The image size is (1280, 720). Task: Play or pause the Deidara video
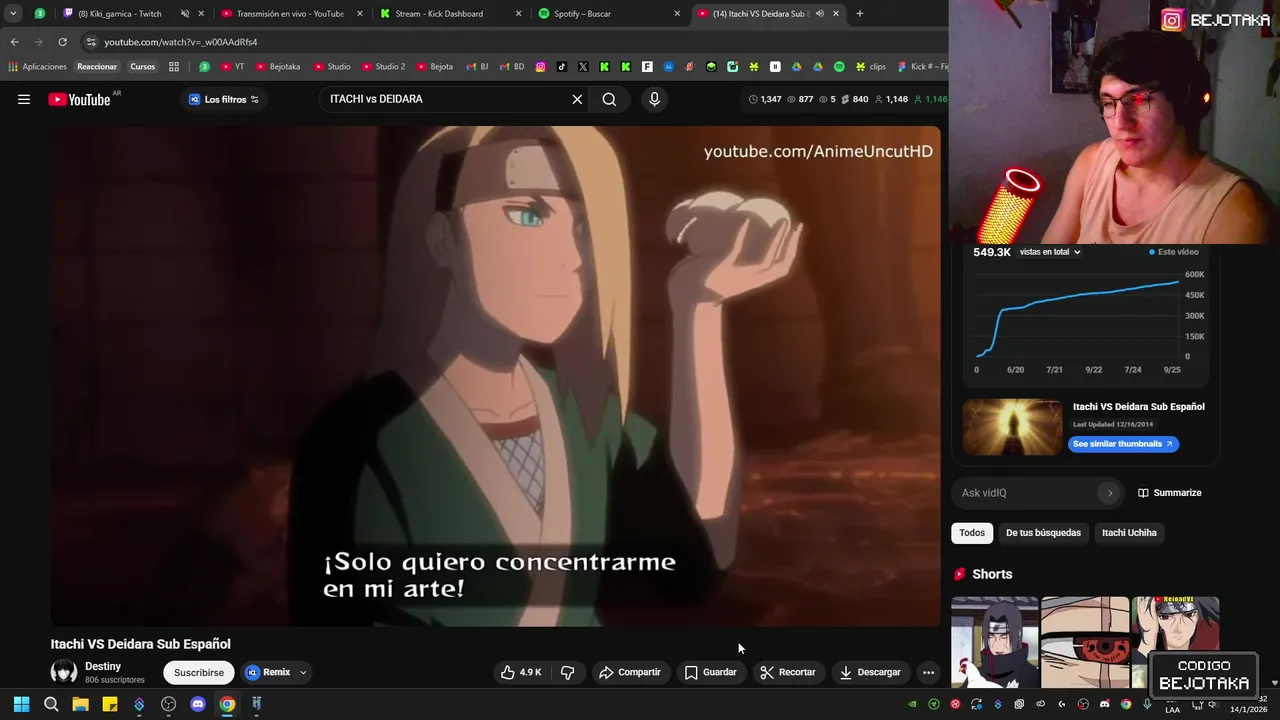coord(496,376)
